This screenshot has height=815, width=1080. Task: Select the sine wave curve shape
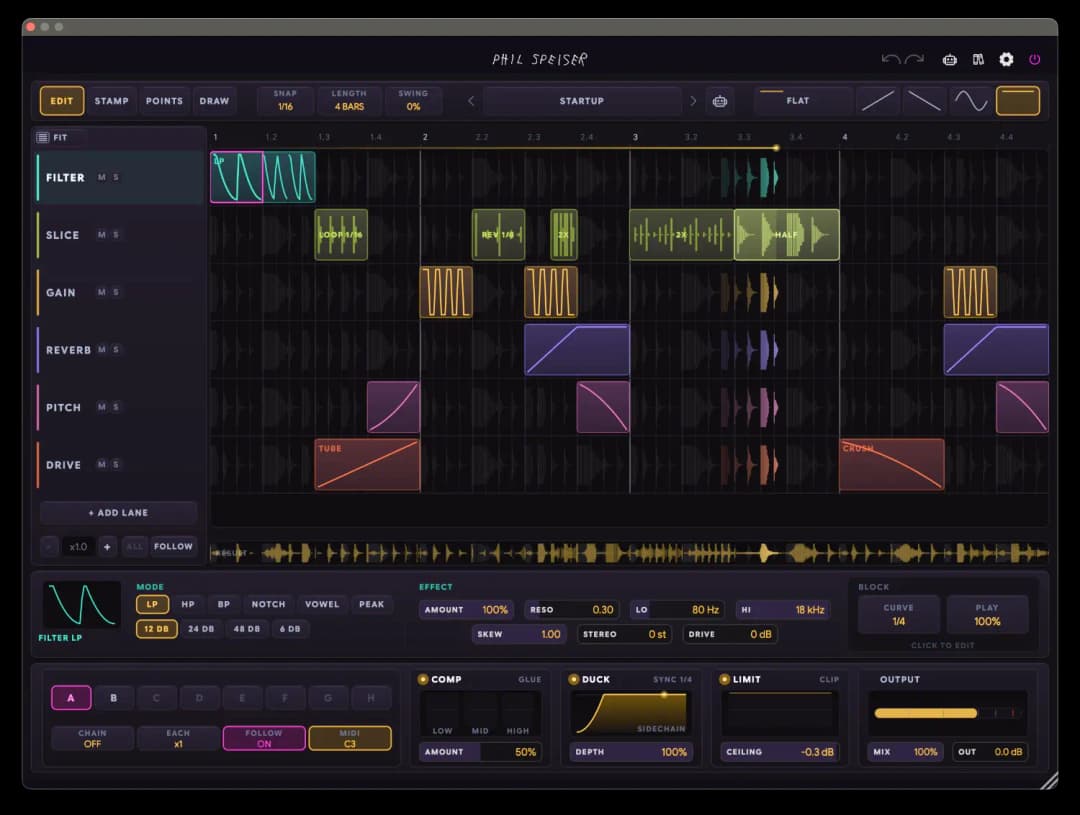click(x=970, y=101)
